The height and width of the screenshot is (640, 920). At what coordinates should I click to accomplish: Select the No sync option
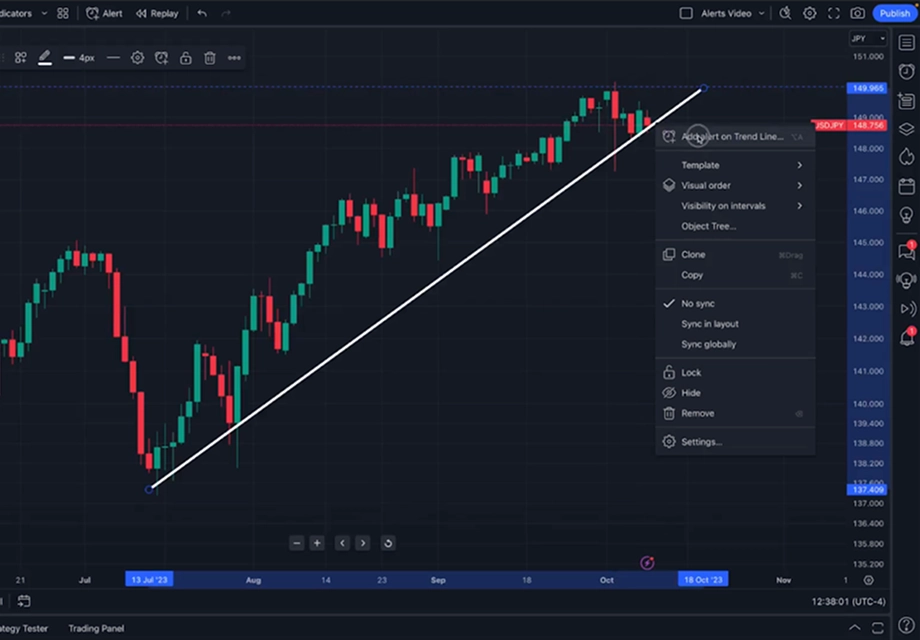[x=735, y=304]
